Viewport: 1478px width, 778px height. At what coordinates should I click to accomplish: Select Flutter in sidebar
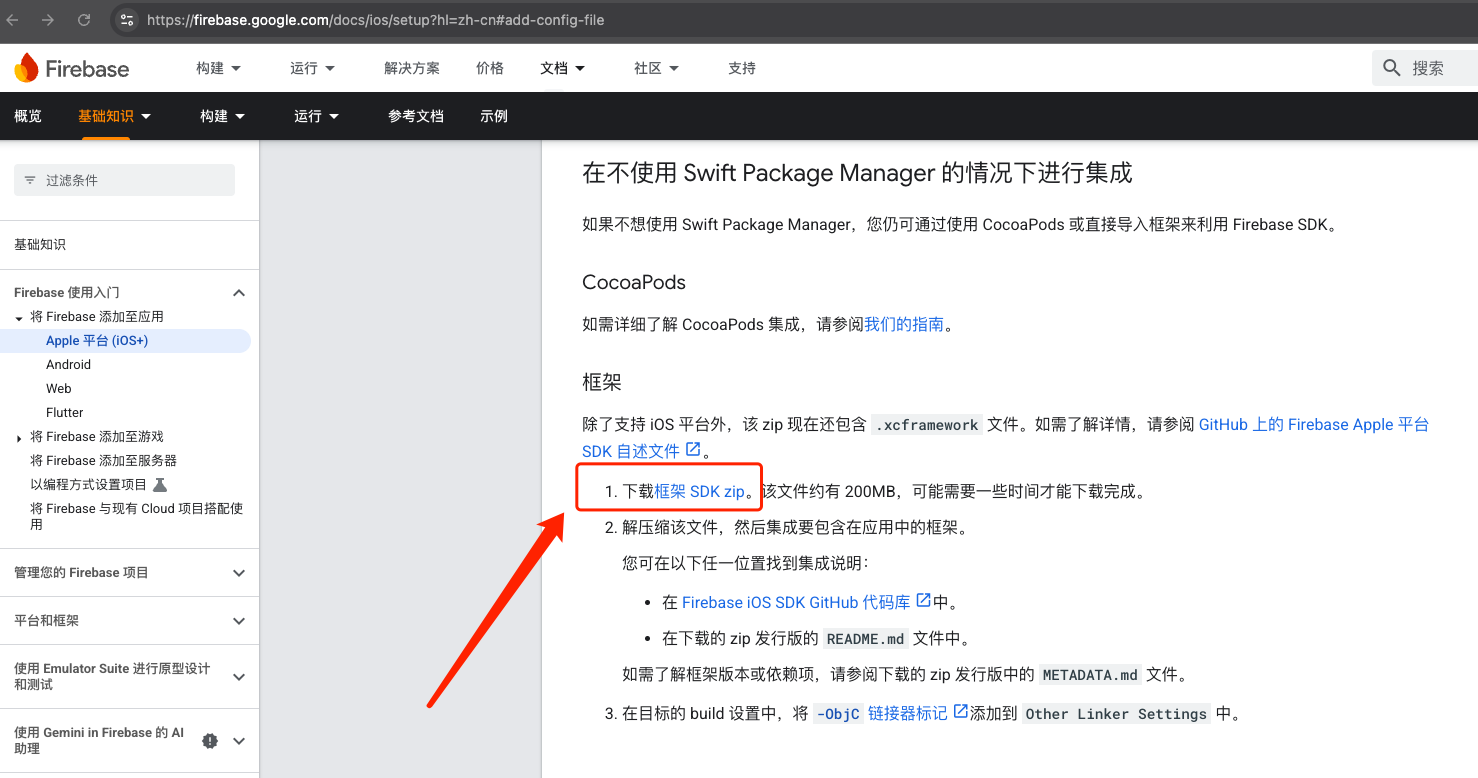click(x=65, y=413)
